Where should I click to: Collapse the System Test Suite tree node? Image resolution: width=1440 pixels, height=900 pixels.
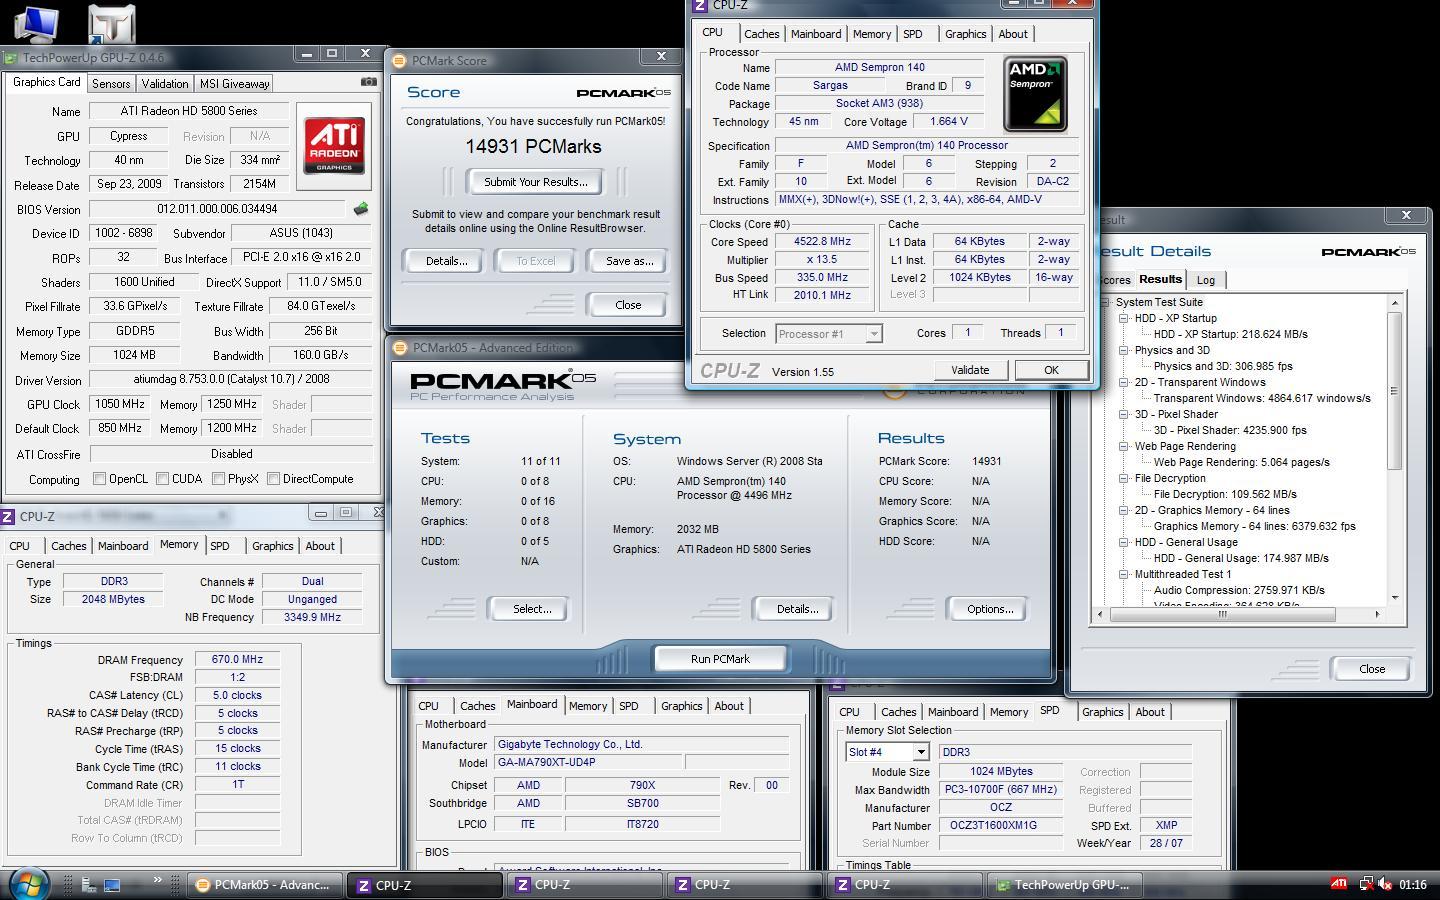coord(1106,302)
